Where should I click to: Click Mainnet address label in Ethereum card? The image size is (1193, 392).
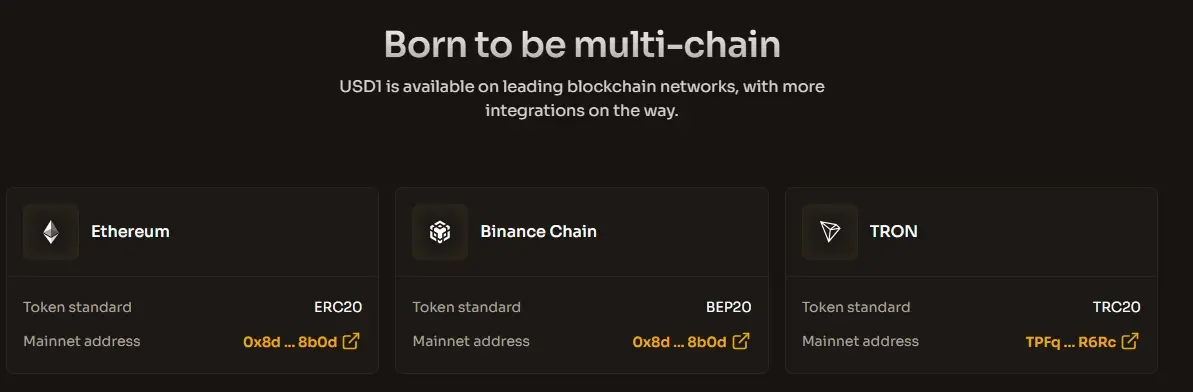(82, 341)
